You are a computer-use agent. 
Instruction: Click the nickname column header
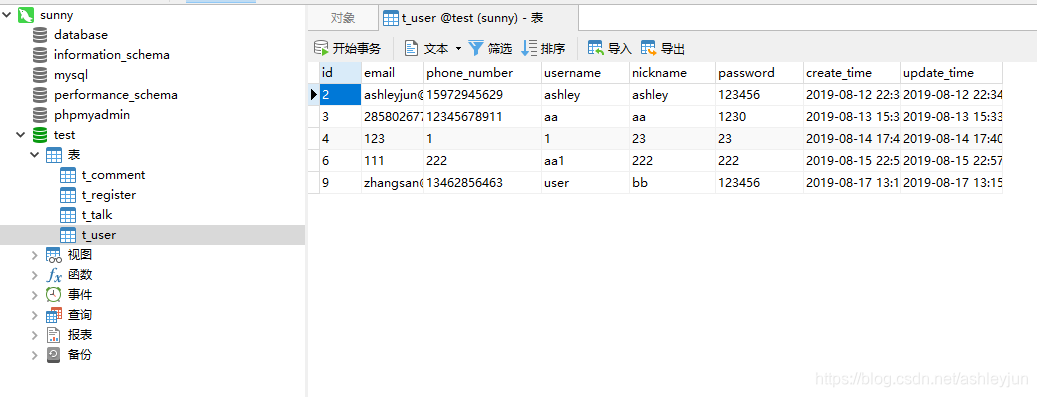click(x=672, y=73)
